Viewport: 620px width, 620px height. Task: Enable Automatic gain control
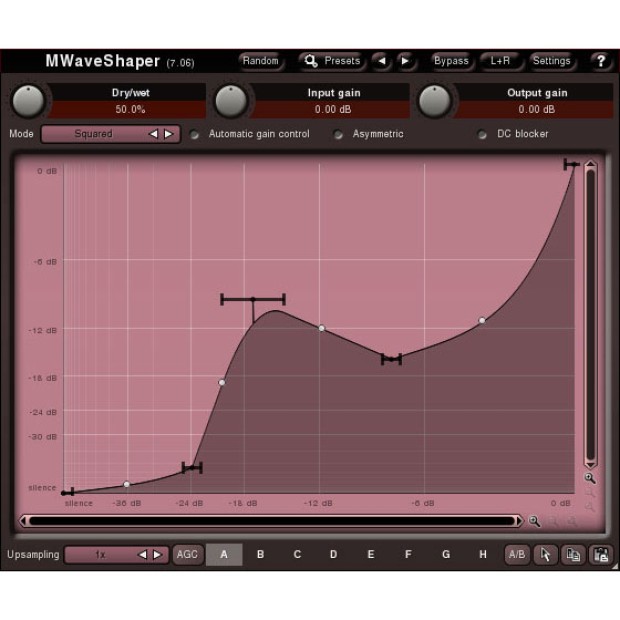coord(194,135)
